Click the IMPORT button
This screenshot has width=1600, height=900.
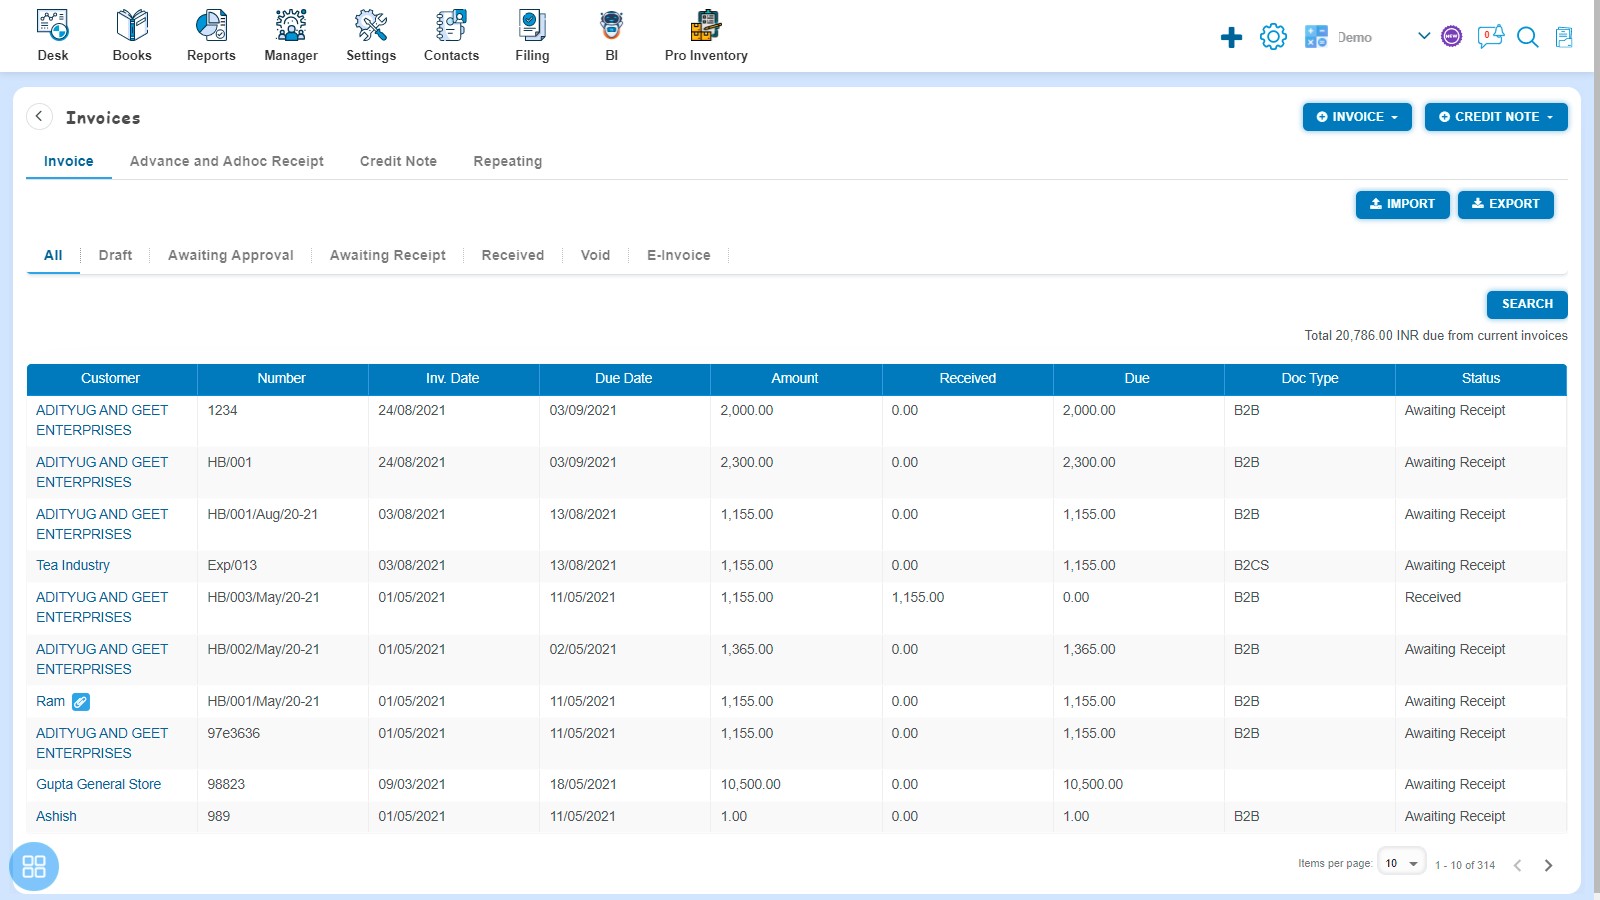pos(1402,204)
